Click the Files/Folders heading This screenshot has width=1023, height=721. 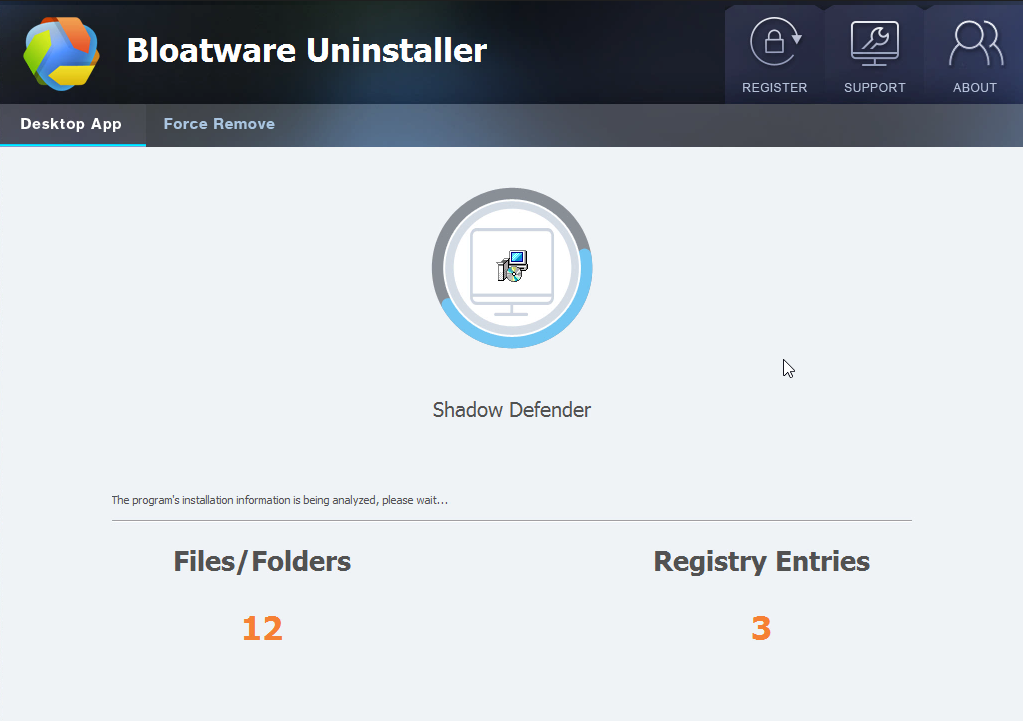[262, 561]
